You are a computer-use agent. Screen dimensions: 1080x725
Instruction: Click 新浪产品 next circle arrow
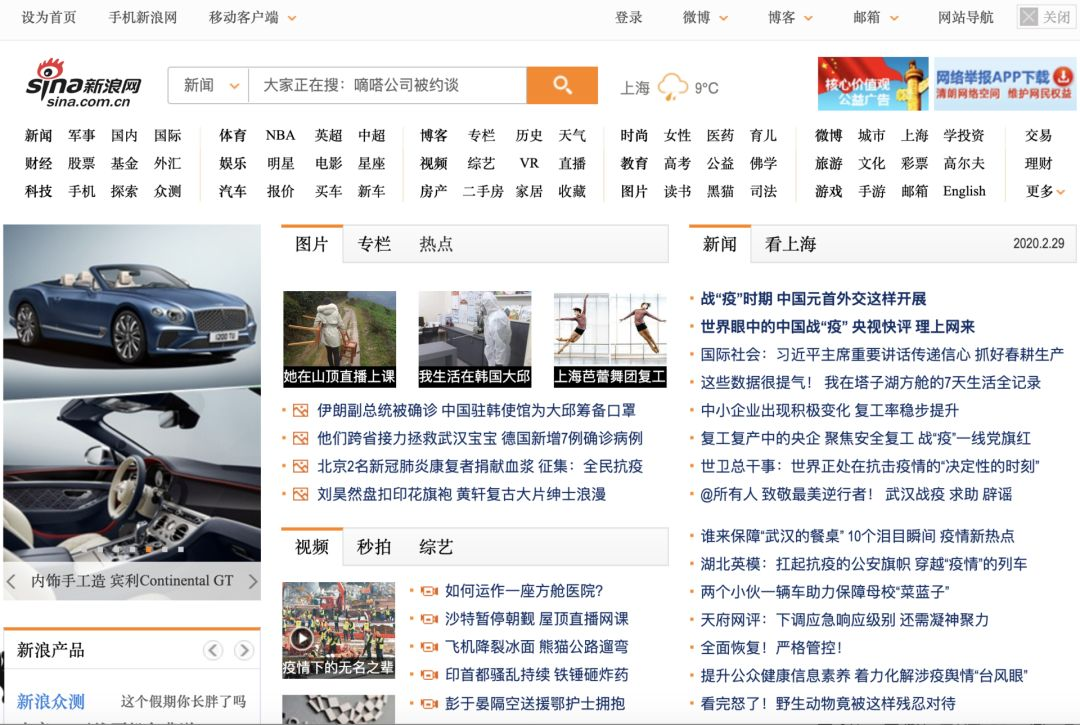[x=243, y=650]
